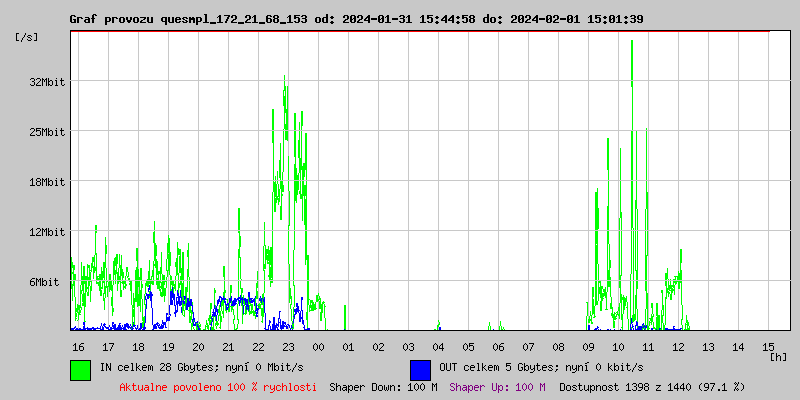Viewport: 800px width, 400px height.
Task: Click the 'Dostupnost 1398 z 1440' availability text
Action: (x=652, y=387)
